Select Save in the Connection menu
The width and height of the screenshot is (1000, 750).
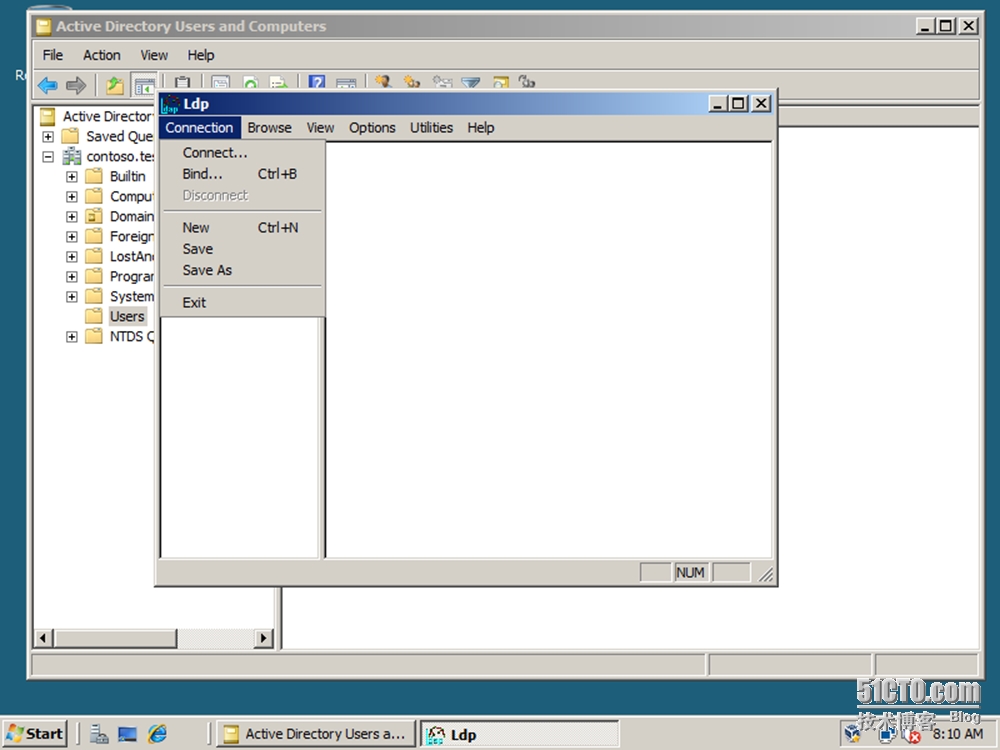242,249
